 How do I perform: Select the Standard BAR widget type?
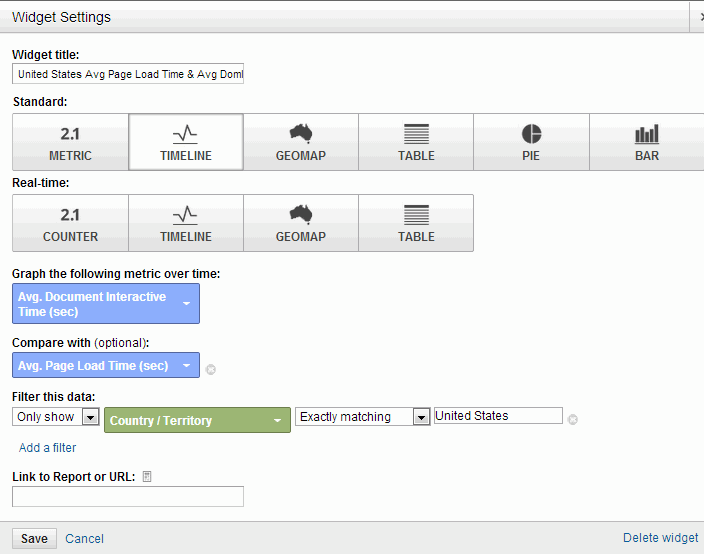(x=647, y=142)
